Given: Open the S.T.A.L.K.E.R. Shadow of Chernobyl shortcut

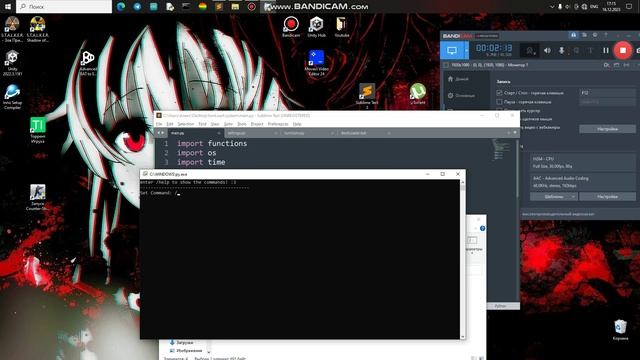Looking at the screenshot, I should point(38,29).
